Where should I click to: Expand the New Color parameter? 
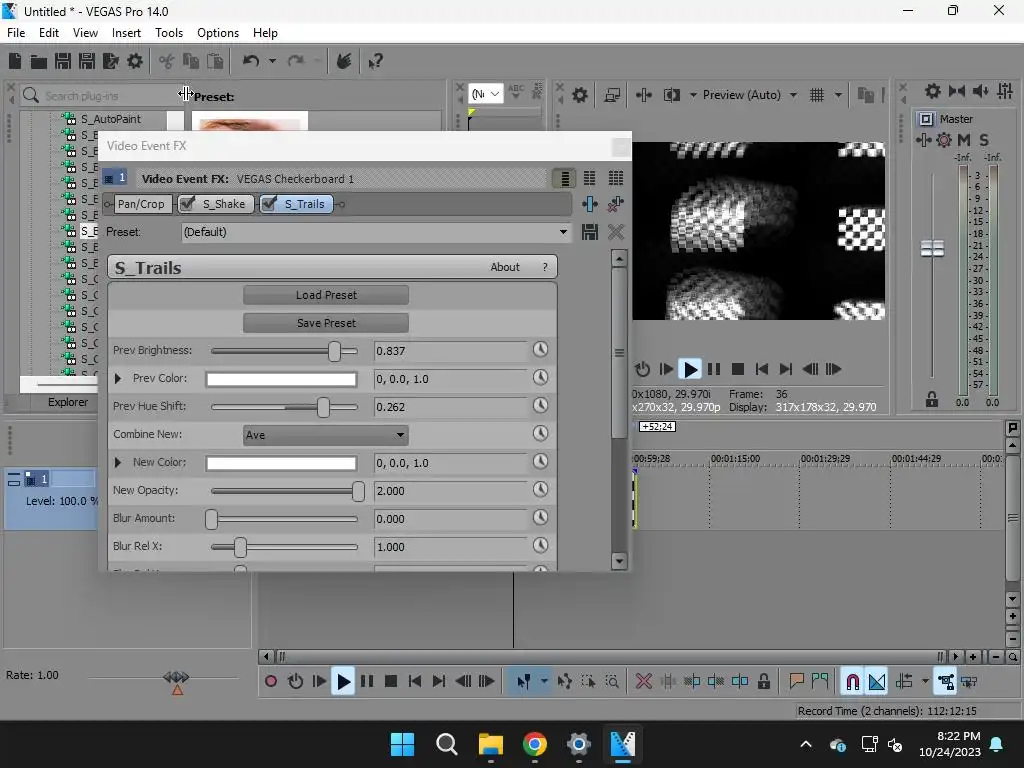(x=118, y=462)
